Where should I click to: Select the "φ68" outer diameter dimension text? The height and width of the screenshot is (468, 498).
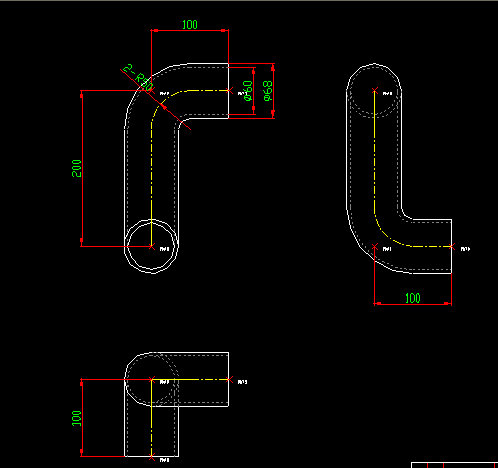click(268, 91)
